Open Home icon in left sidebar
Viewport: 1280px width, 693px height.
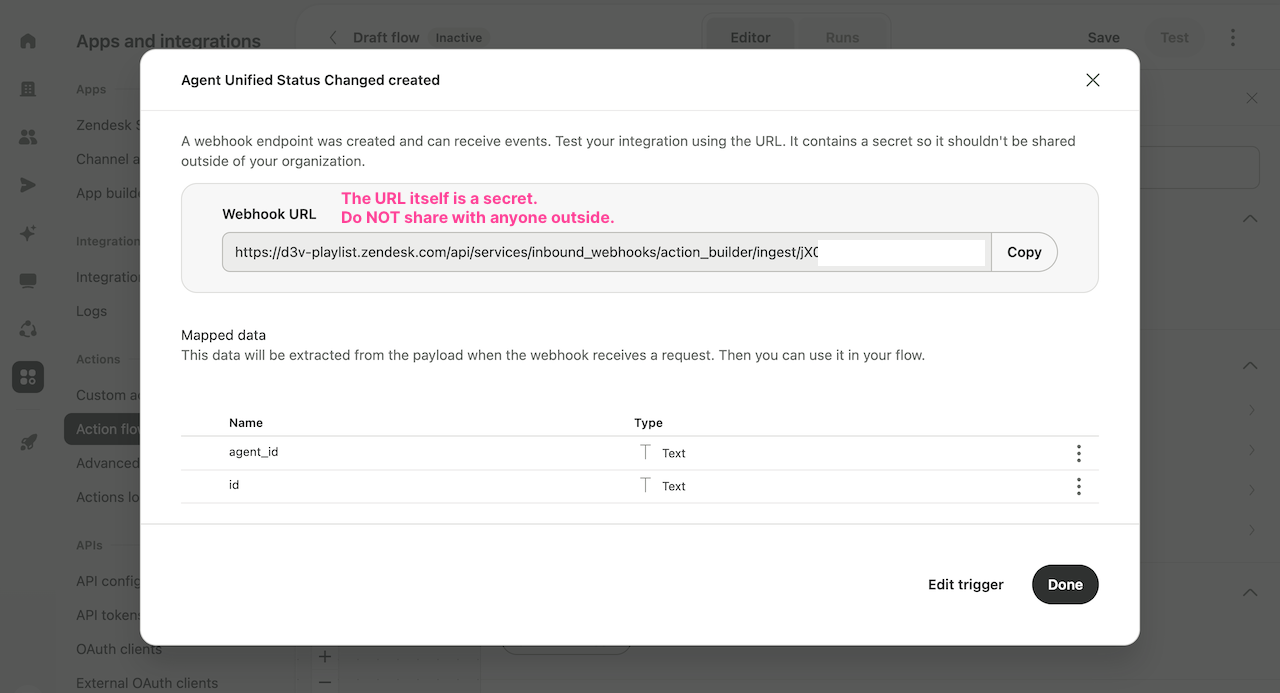[x=28, y=41]
